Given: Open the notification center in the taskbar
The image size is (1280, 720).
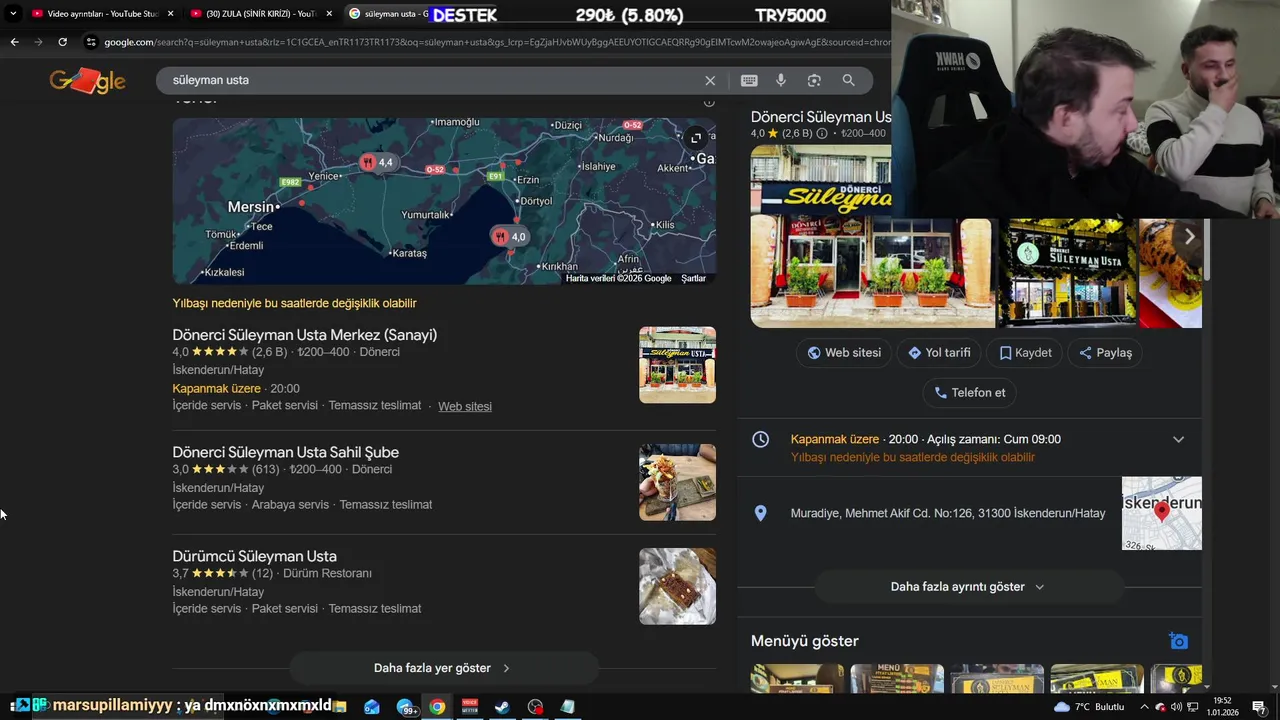Looking at the screenshot, I should 1258,706.
